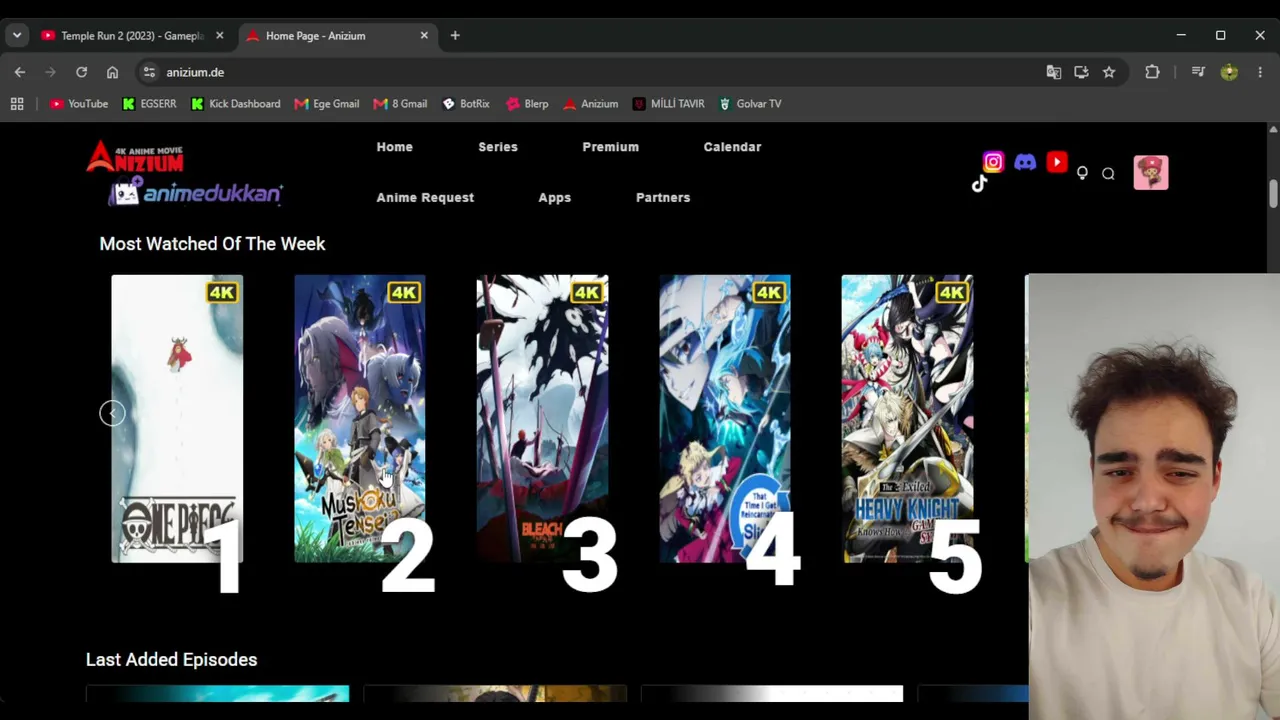Open the Slime poster ranked 4

pyautogui.click(x=725, y=418)
